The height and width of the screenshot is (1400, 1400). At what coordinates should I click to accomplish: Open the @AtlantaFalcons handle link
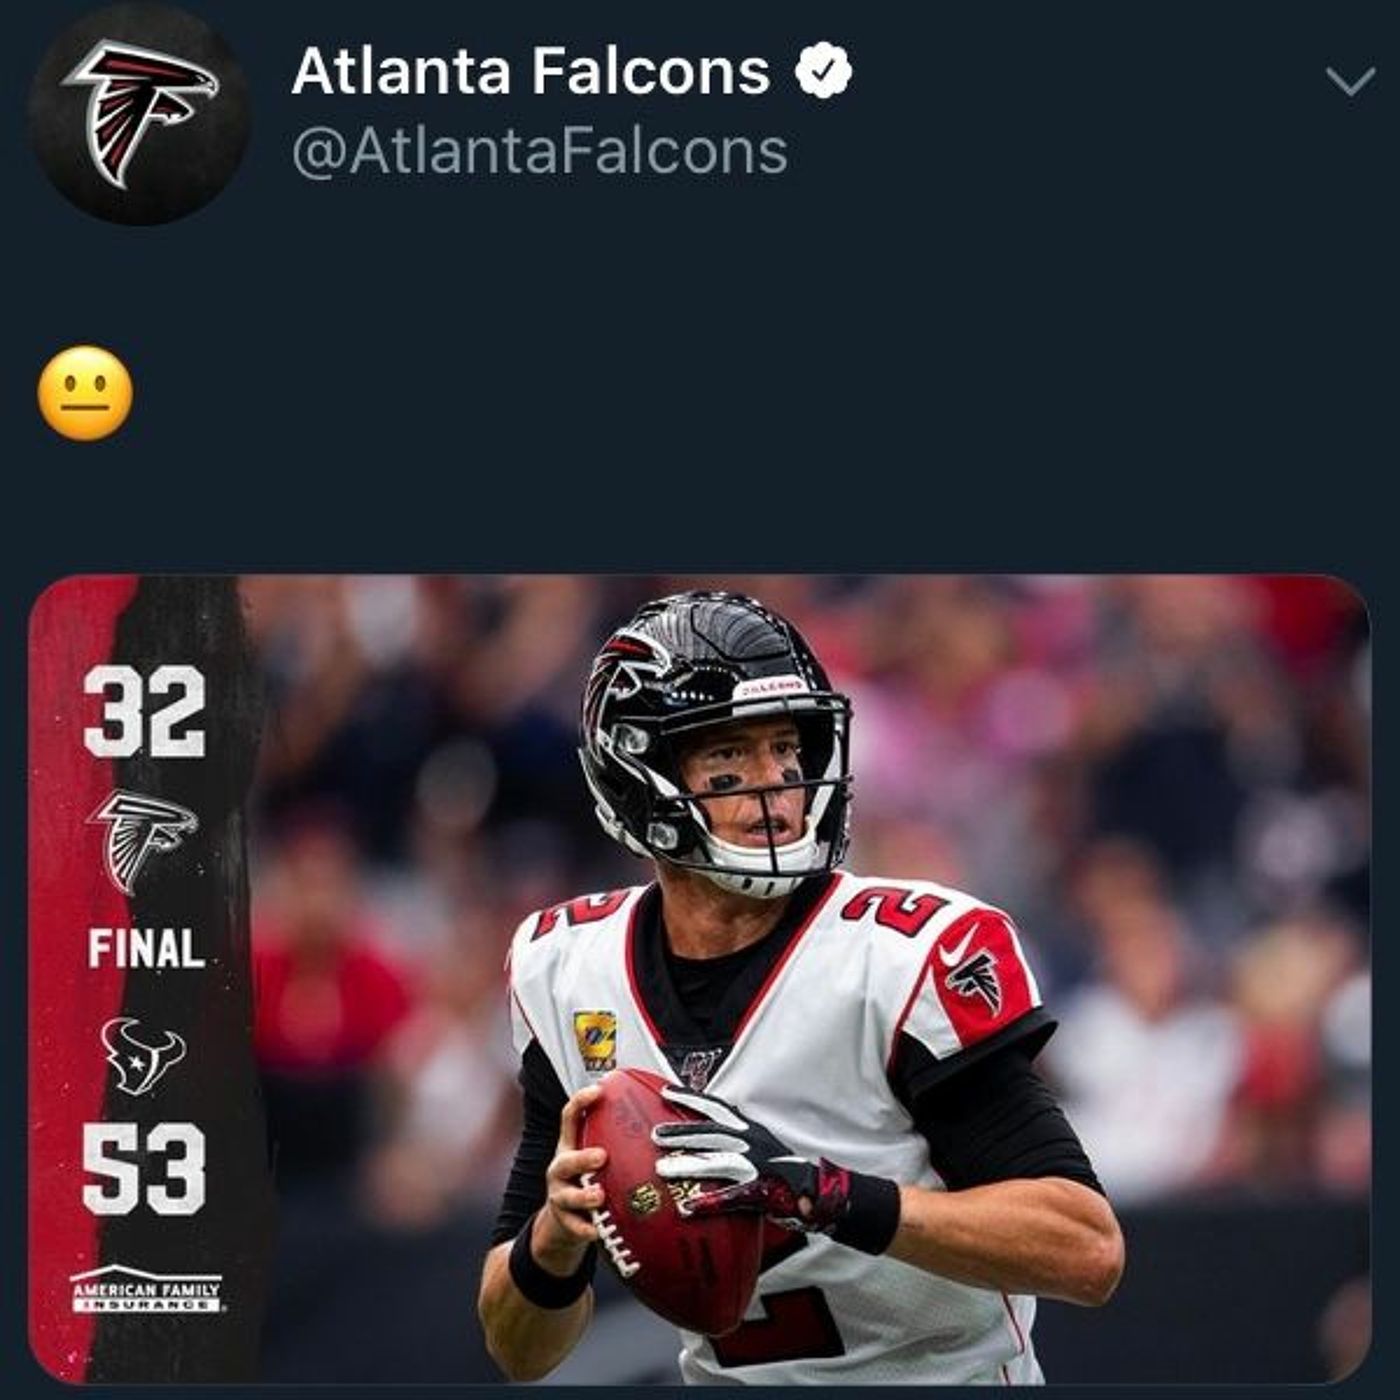click(x=539, y=152)
